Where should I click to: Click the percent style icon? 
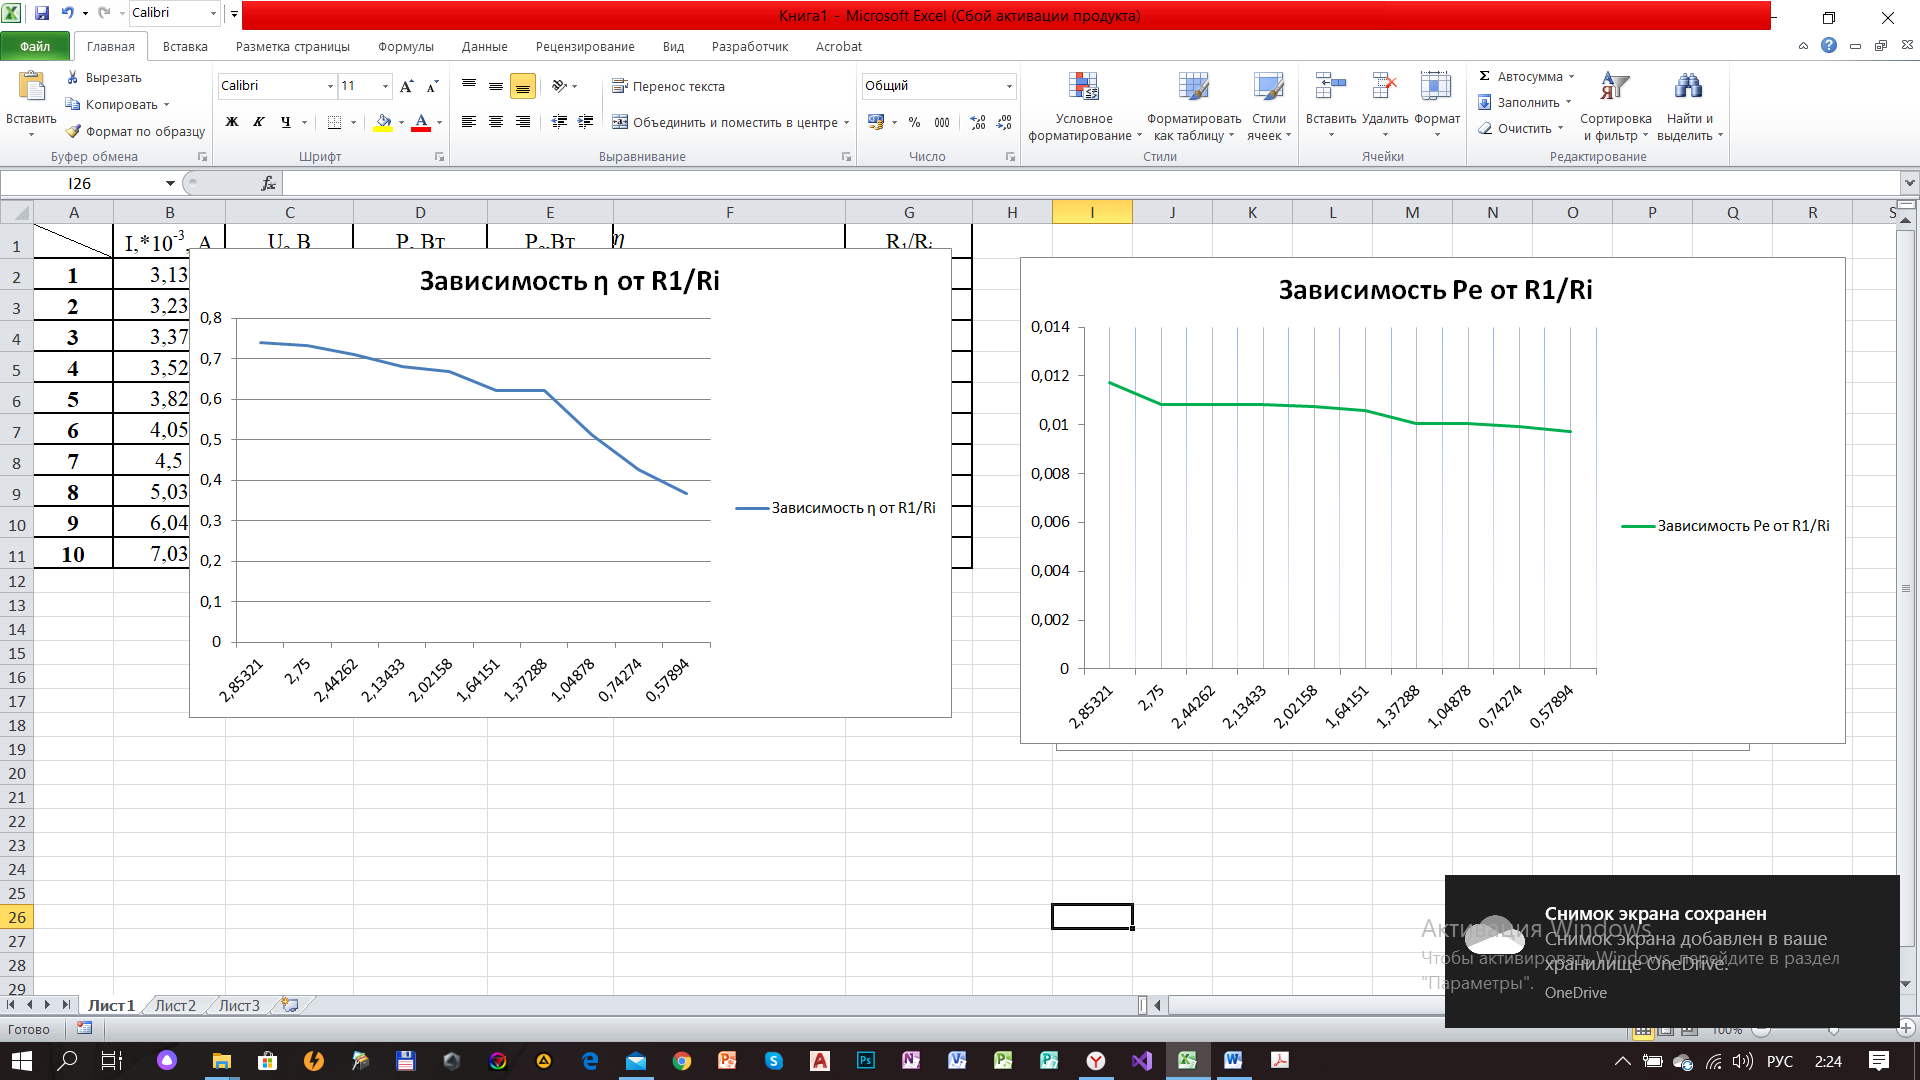[x=914, y=122]
